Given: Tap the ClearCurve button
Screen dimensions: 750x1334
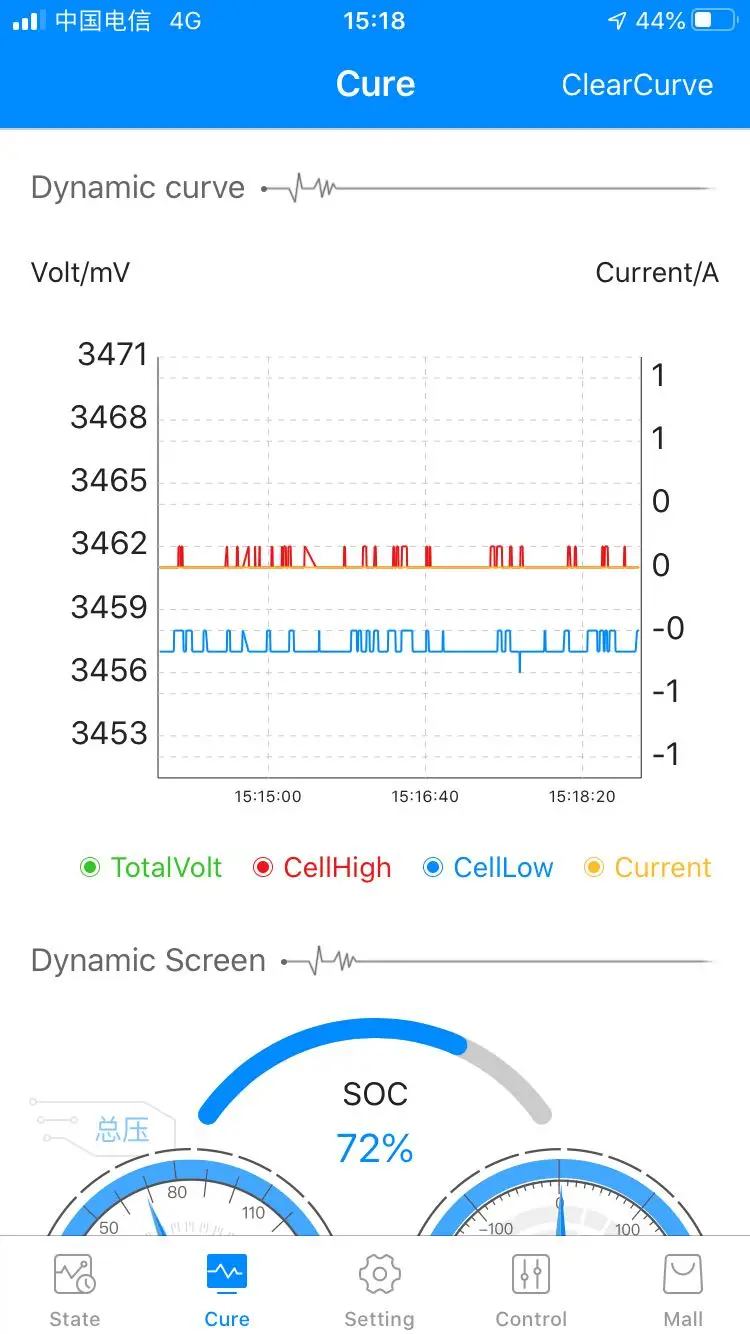Looking at the screenshot, I should pos(637,85).
